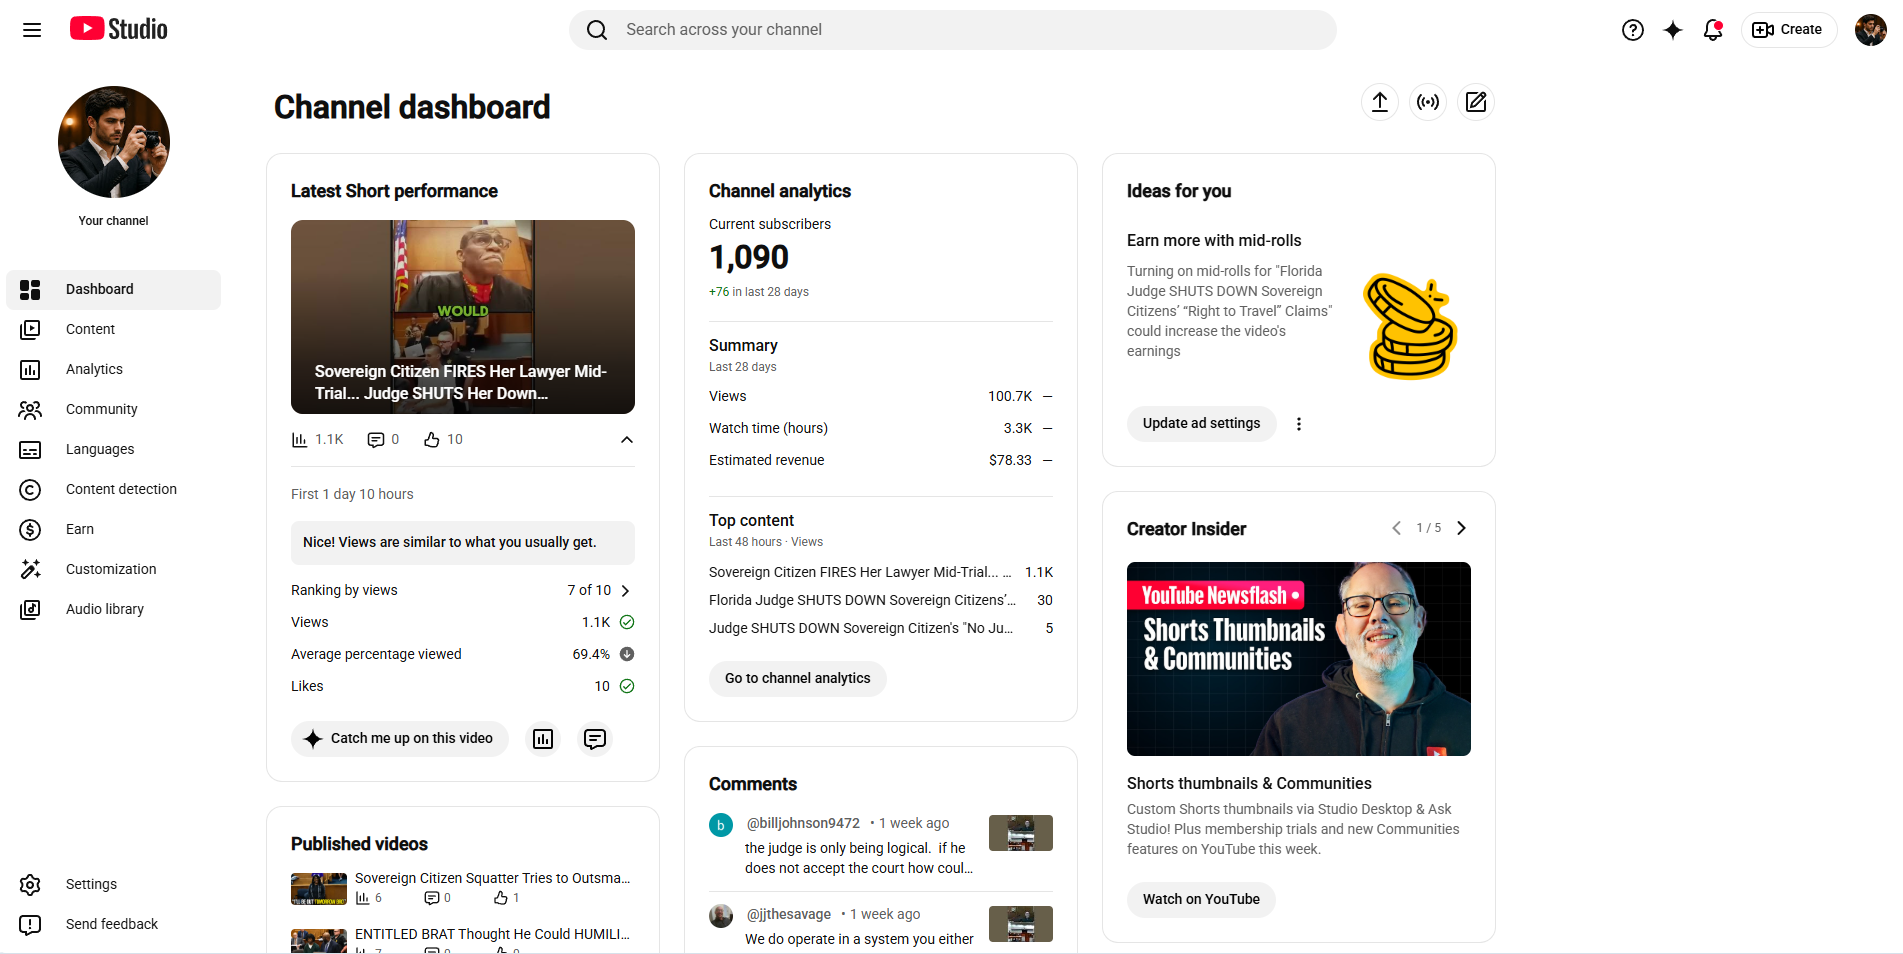Open Content detection in the sidebar
Image resolution: width=1903 pixels, height=954 pixels.
click(x=114, y=490)
